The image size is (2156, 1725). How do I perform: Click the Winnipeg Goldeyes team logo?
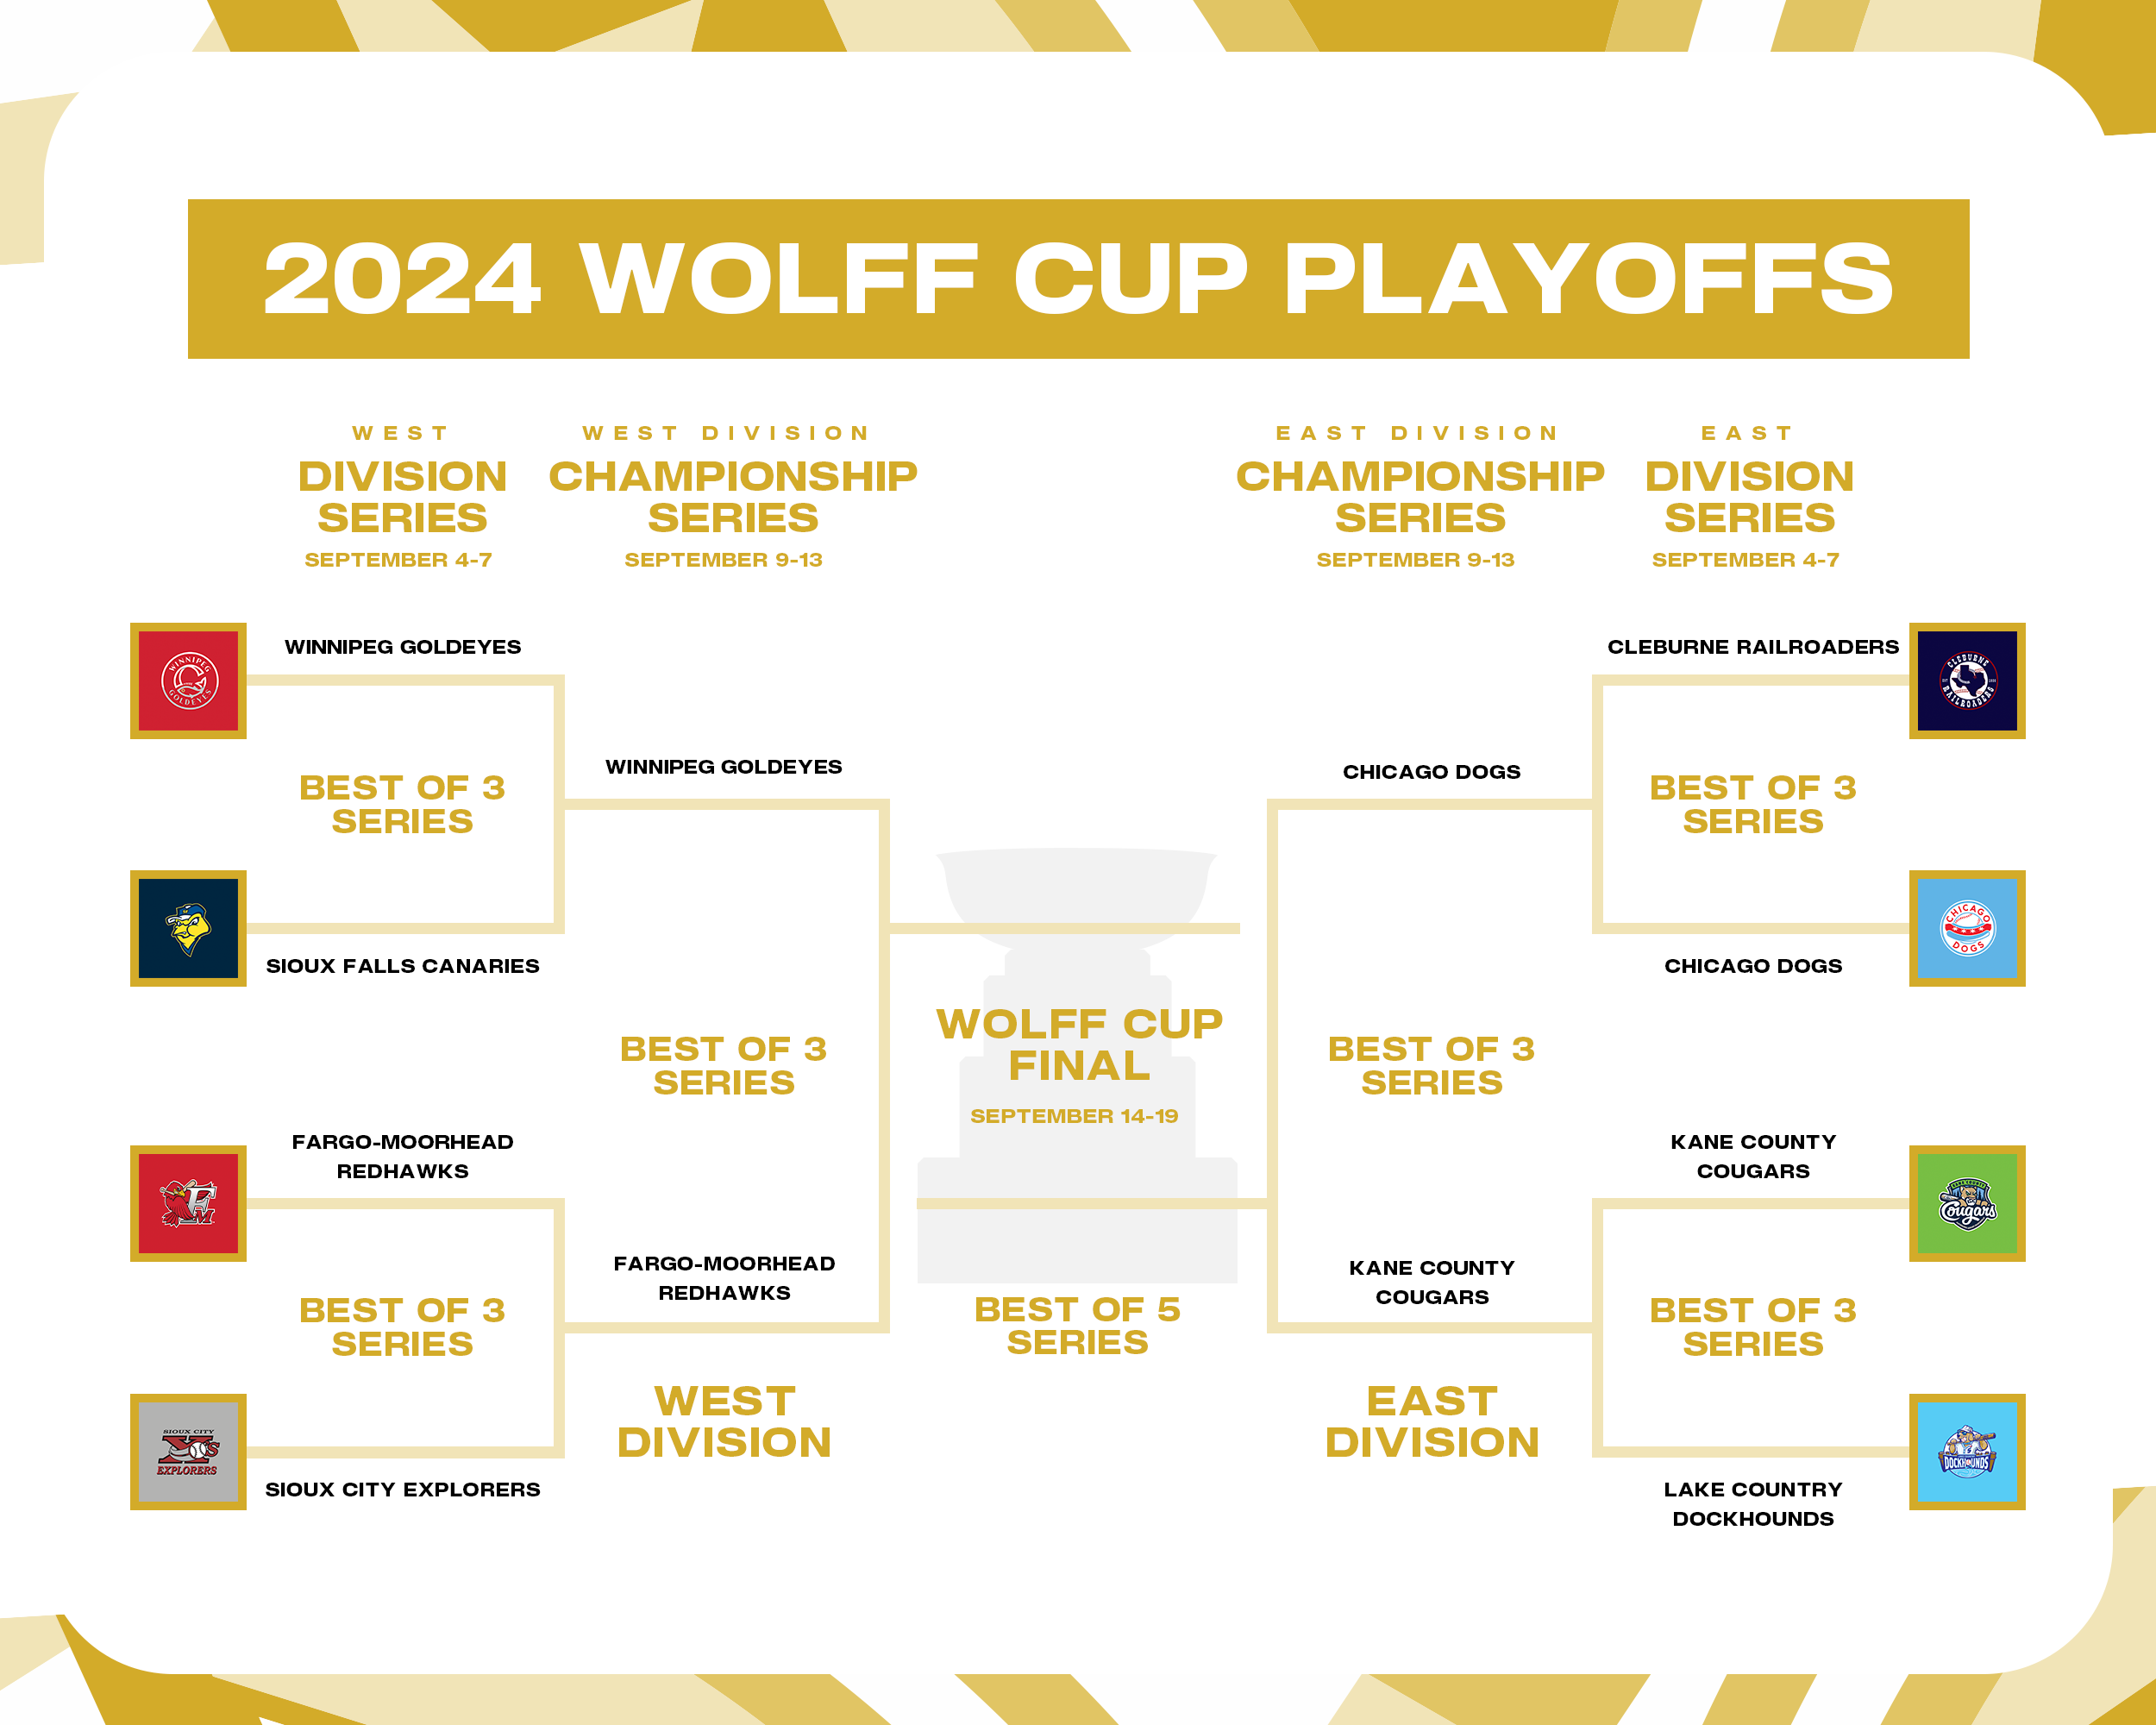(x=188, y=681)
